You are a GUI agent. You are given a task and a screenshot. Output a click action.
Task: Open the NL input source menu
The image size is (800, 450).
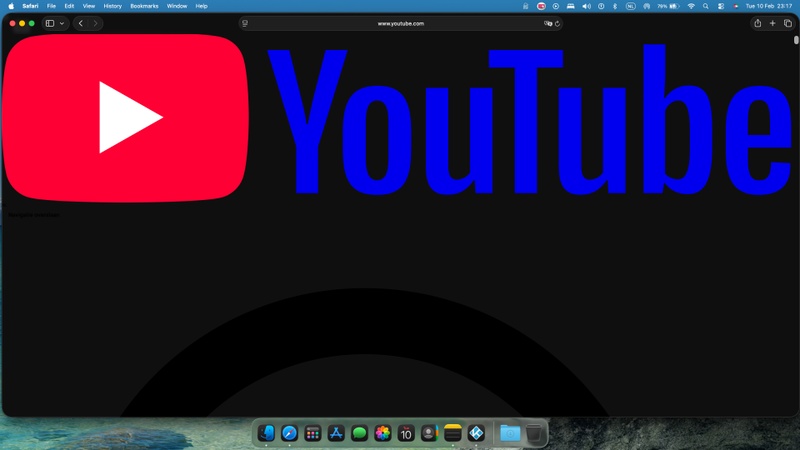pyautogui.click(x=631, y=6)
